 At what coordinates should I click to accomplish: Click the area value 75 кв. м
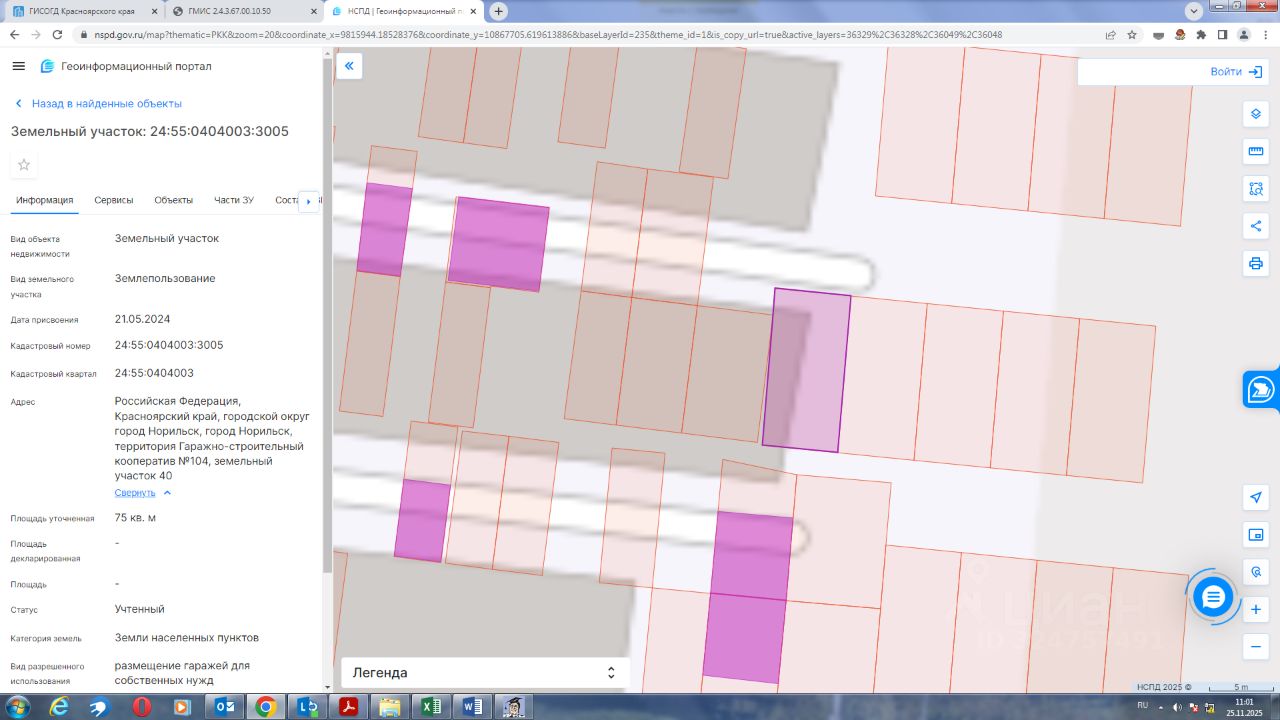pos(135,518)
